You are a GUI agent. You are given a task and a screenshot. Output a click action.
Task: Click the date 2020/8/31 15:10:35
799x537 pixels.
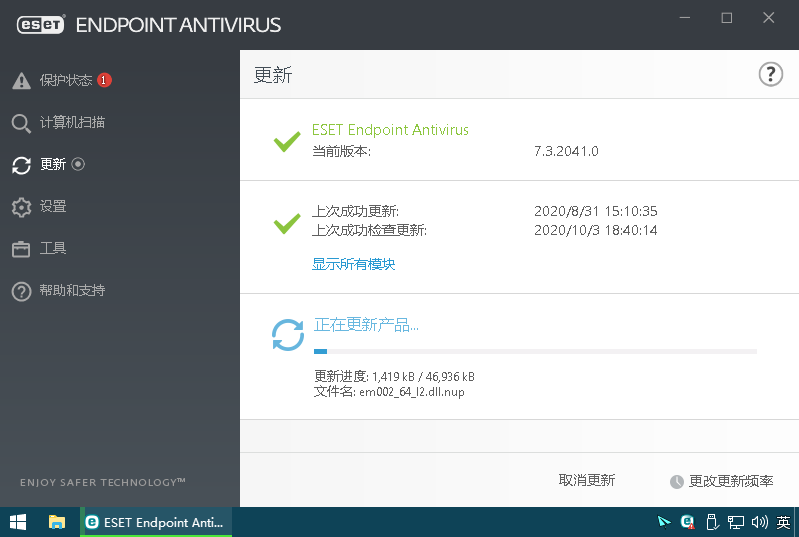(596, 211)
